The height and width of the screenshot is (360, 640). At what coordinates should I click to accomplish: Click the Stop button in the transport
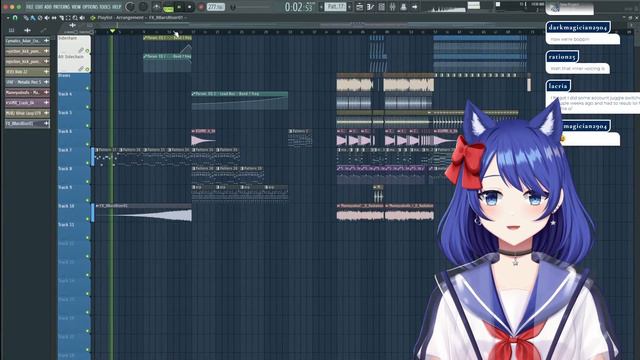(x=189, y=7)
